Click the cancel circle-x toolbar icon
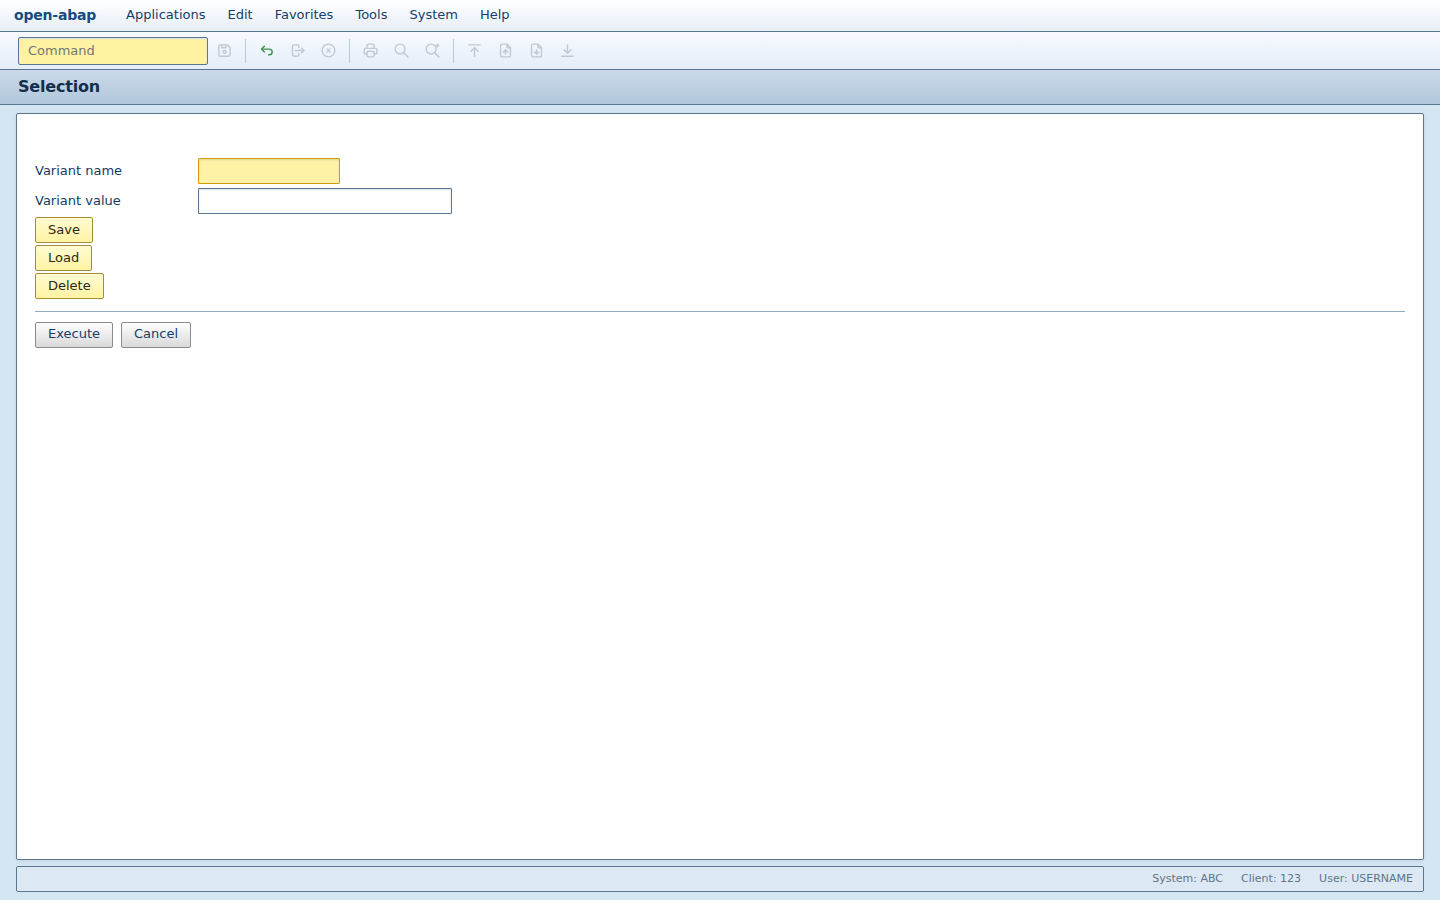The height and width of the screenshot is (900, 1440). coord(328,51)
